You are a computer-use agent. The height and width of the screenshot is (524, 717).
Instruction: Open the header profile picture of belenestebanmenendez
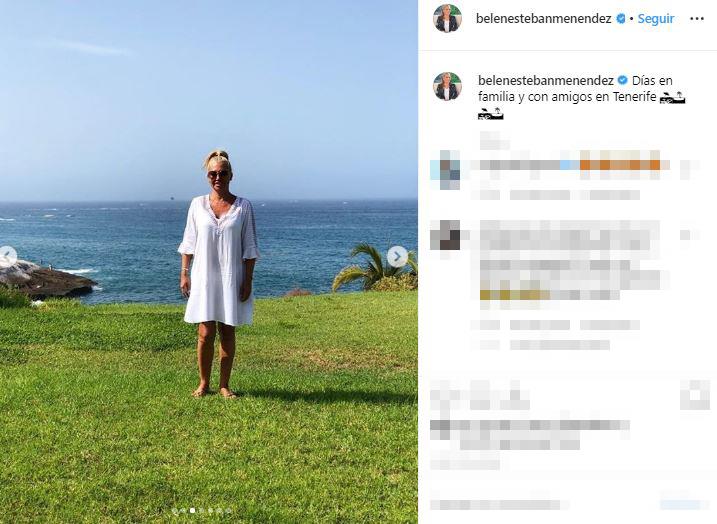tap(447, 19)
